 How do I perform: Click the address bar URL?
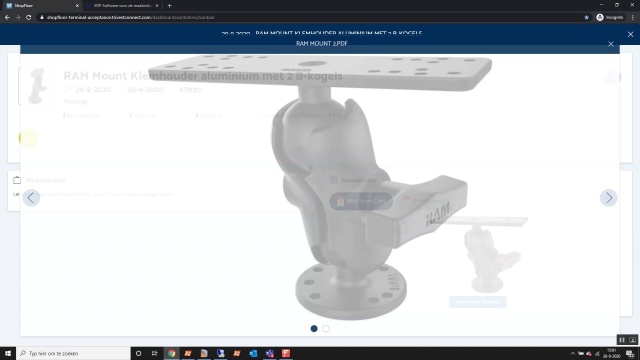[x=130, y=18]
